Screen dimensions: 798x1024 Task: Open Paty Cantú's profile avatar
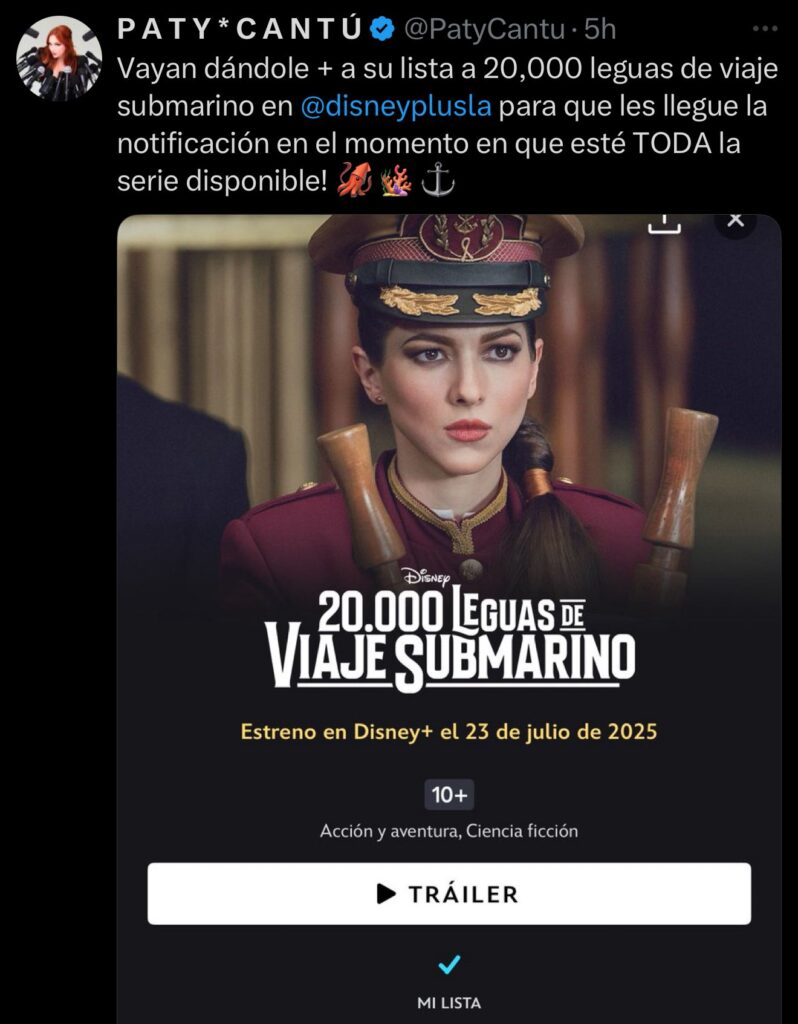pos(59,58)
